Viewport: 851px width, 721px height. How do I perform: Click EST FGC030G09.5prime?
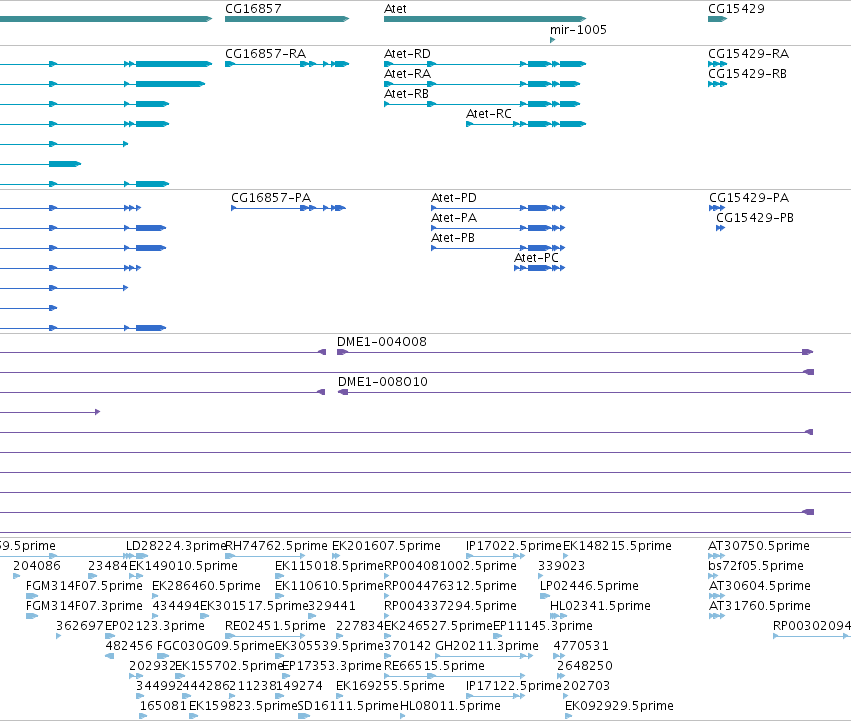click(x=216, y=646)
